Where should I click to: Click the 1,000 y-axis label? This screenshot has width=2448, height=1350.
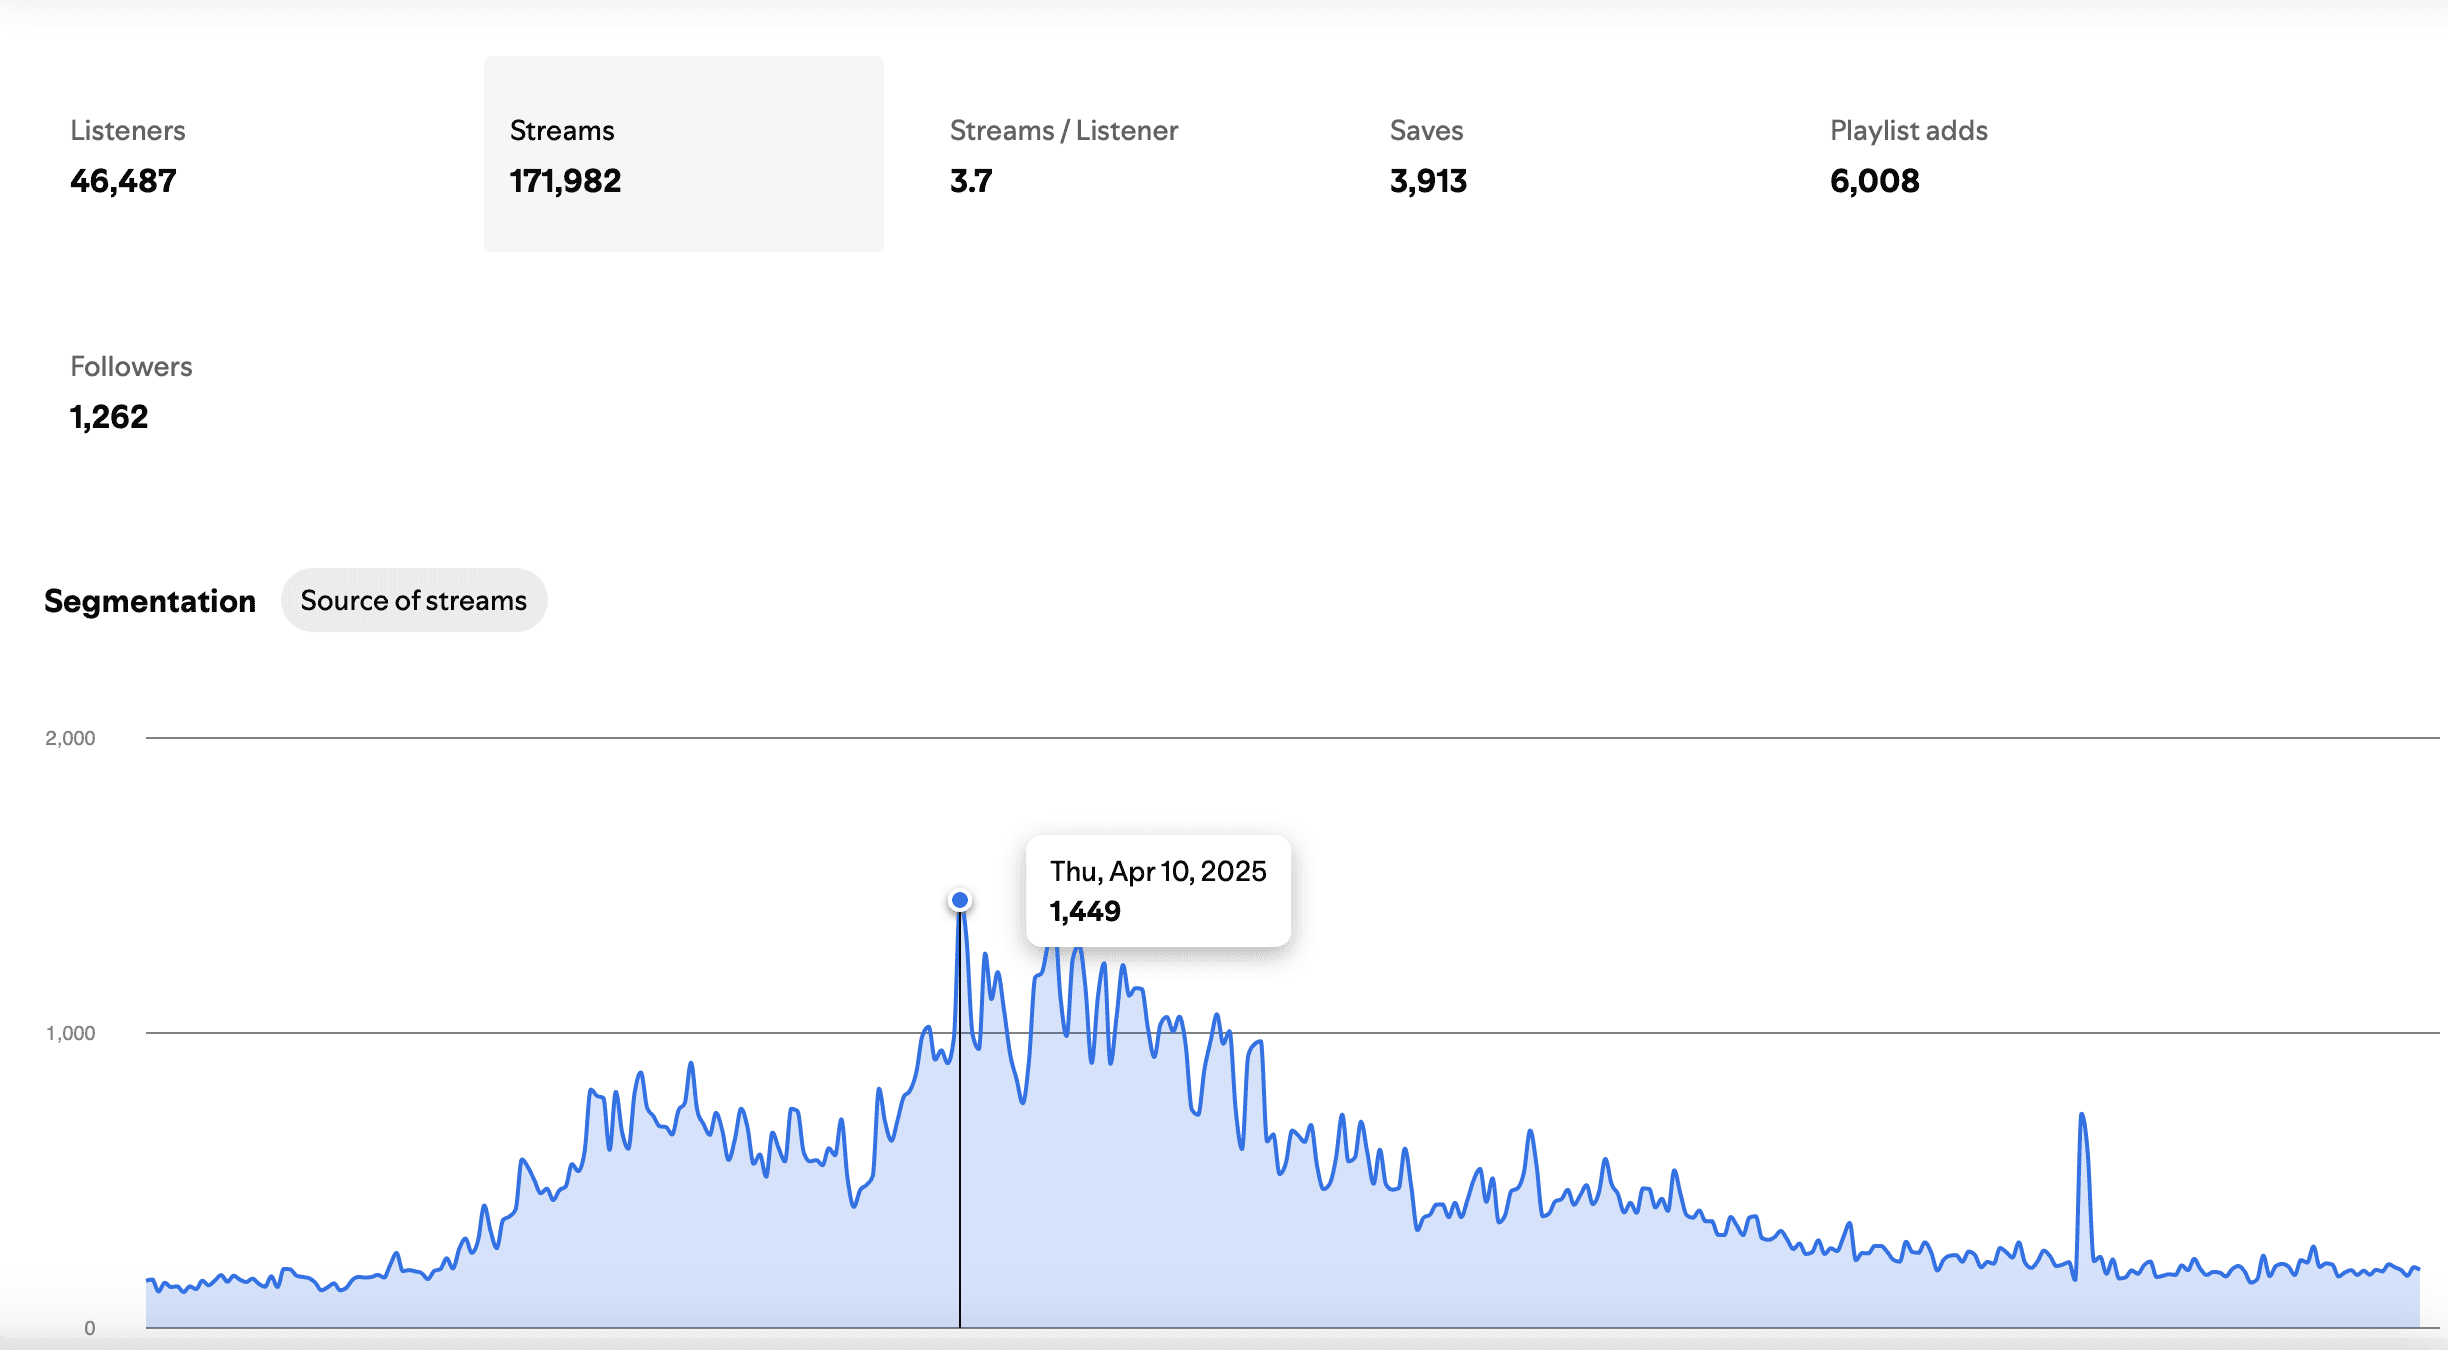(x=70, y=1033)
